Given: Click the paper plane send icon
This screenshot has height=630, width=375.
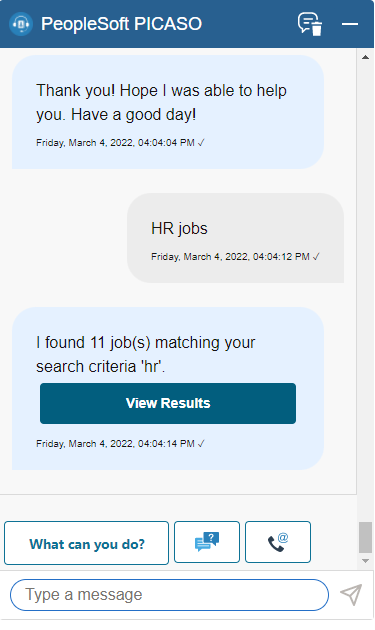Looking at the screenshot, I should pyautogui.click(x=351, y=595).
